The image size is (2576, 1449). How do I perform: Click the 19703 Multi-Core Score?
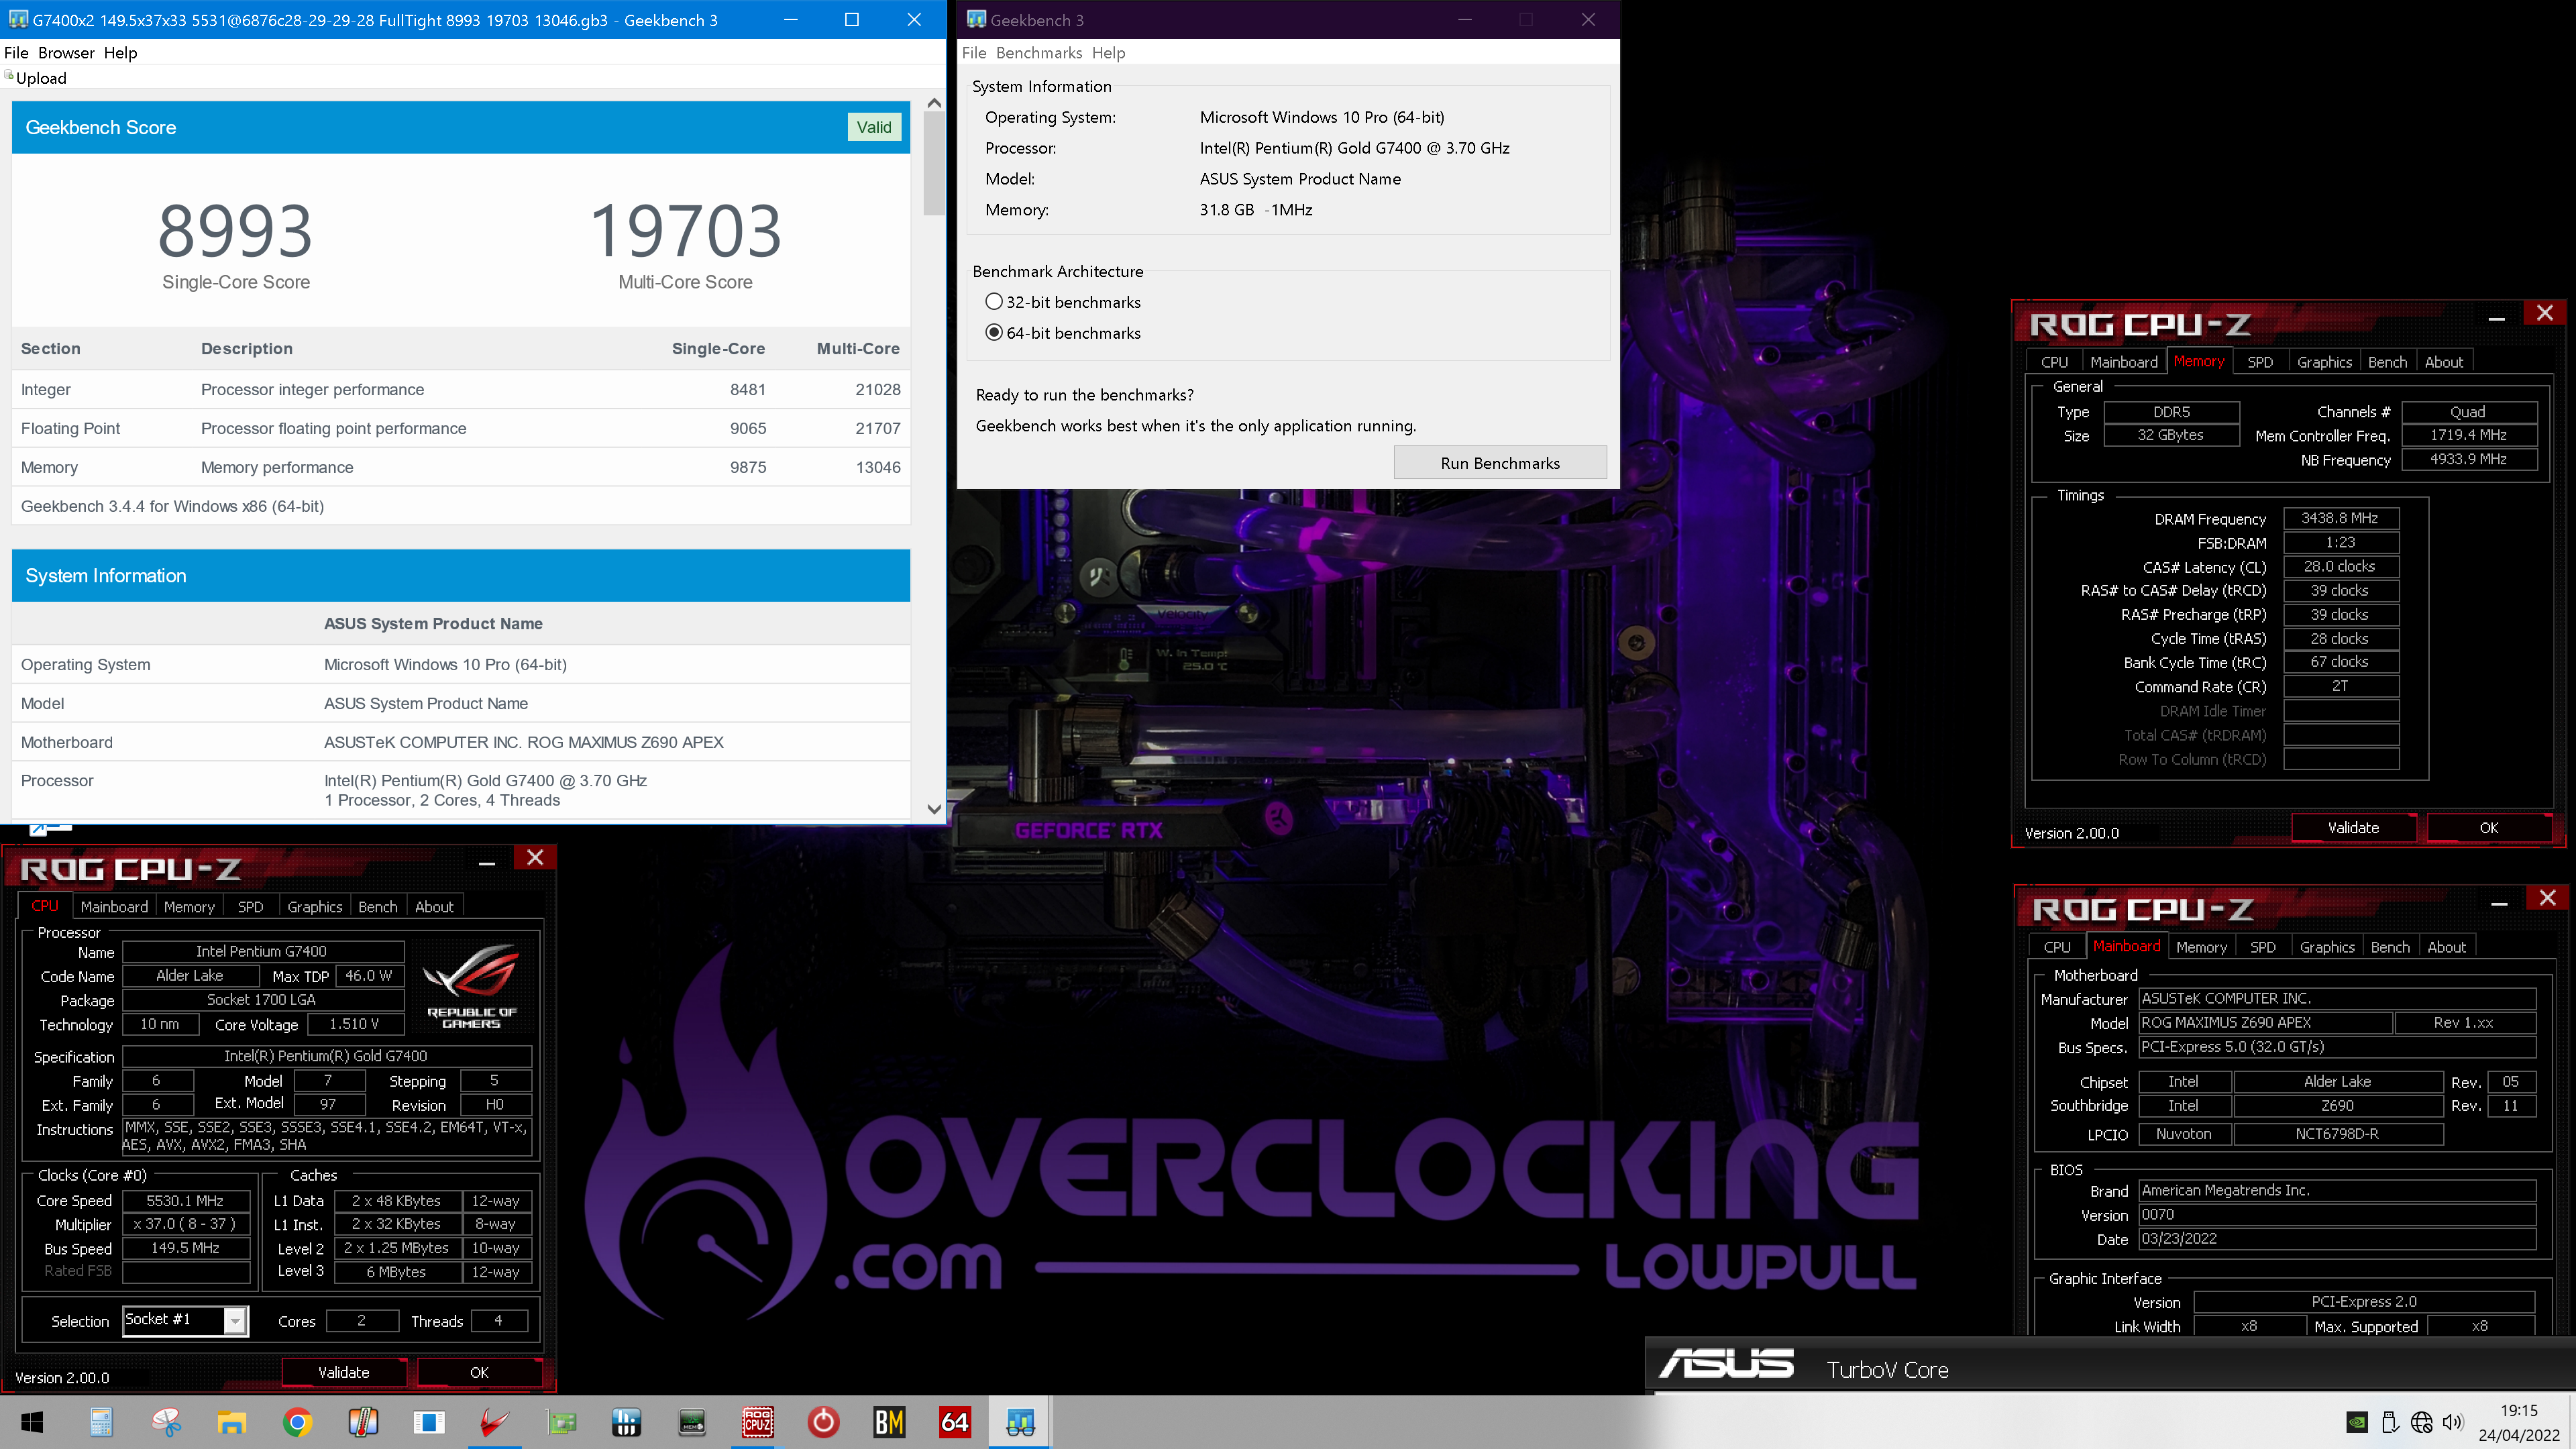coord(685,230)
